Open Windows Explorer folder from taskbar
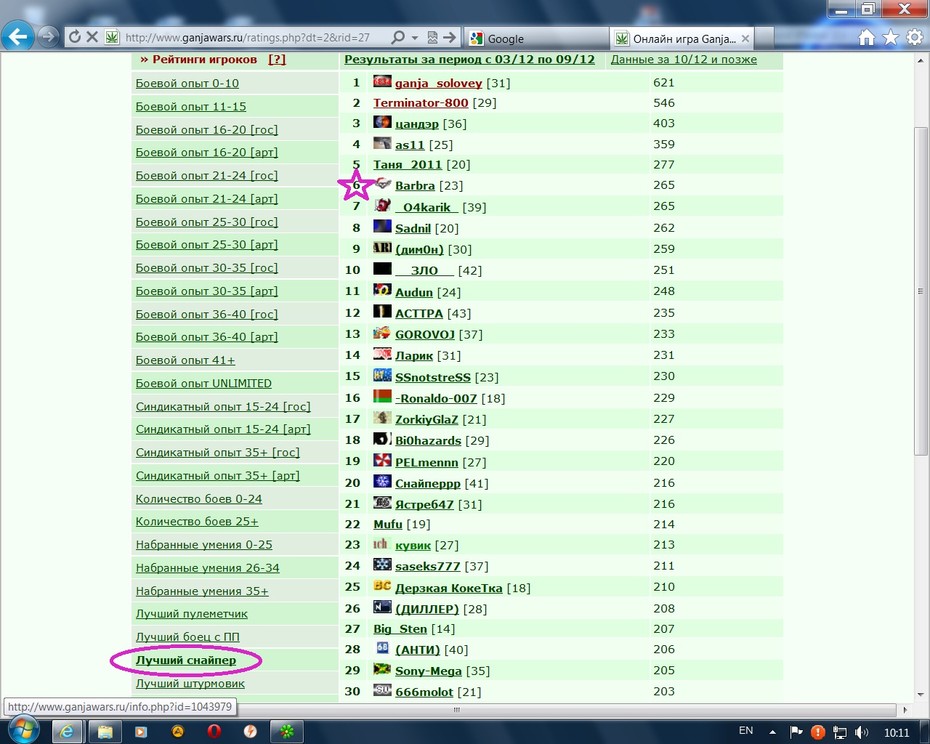The width and height of the screenshot is (930, 744). click(x=104, y=732)
